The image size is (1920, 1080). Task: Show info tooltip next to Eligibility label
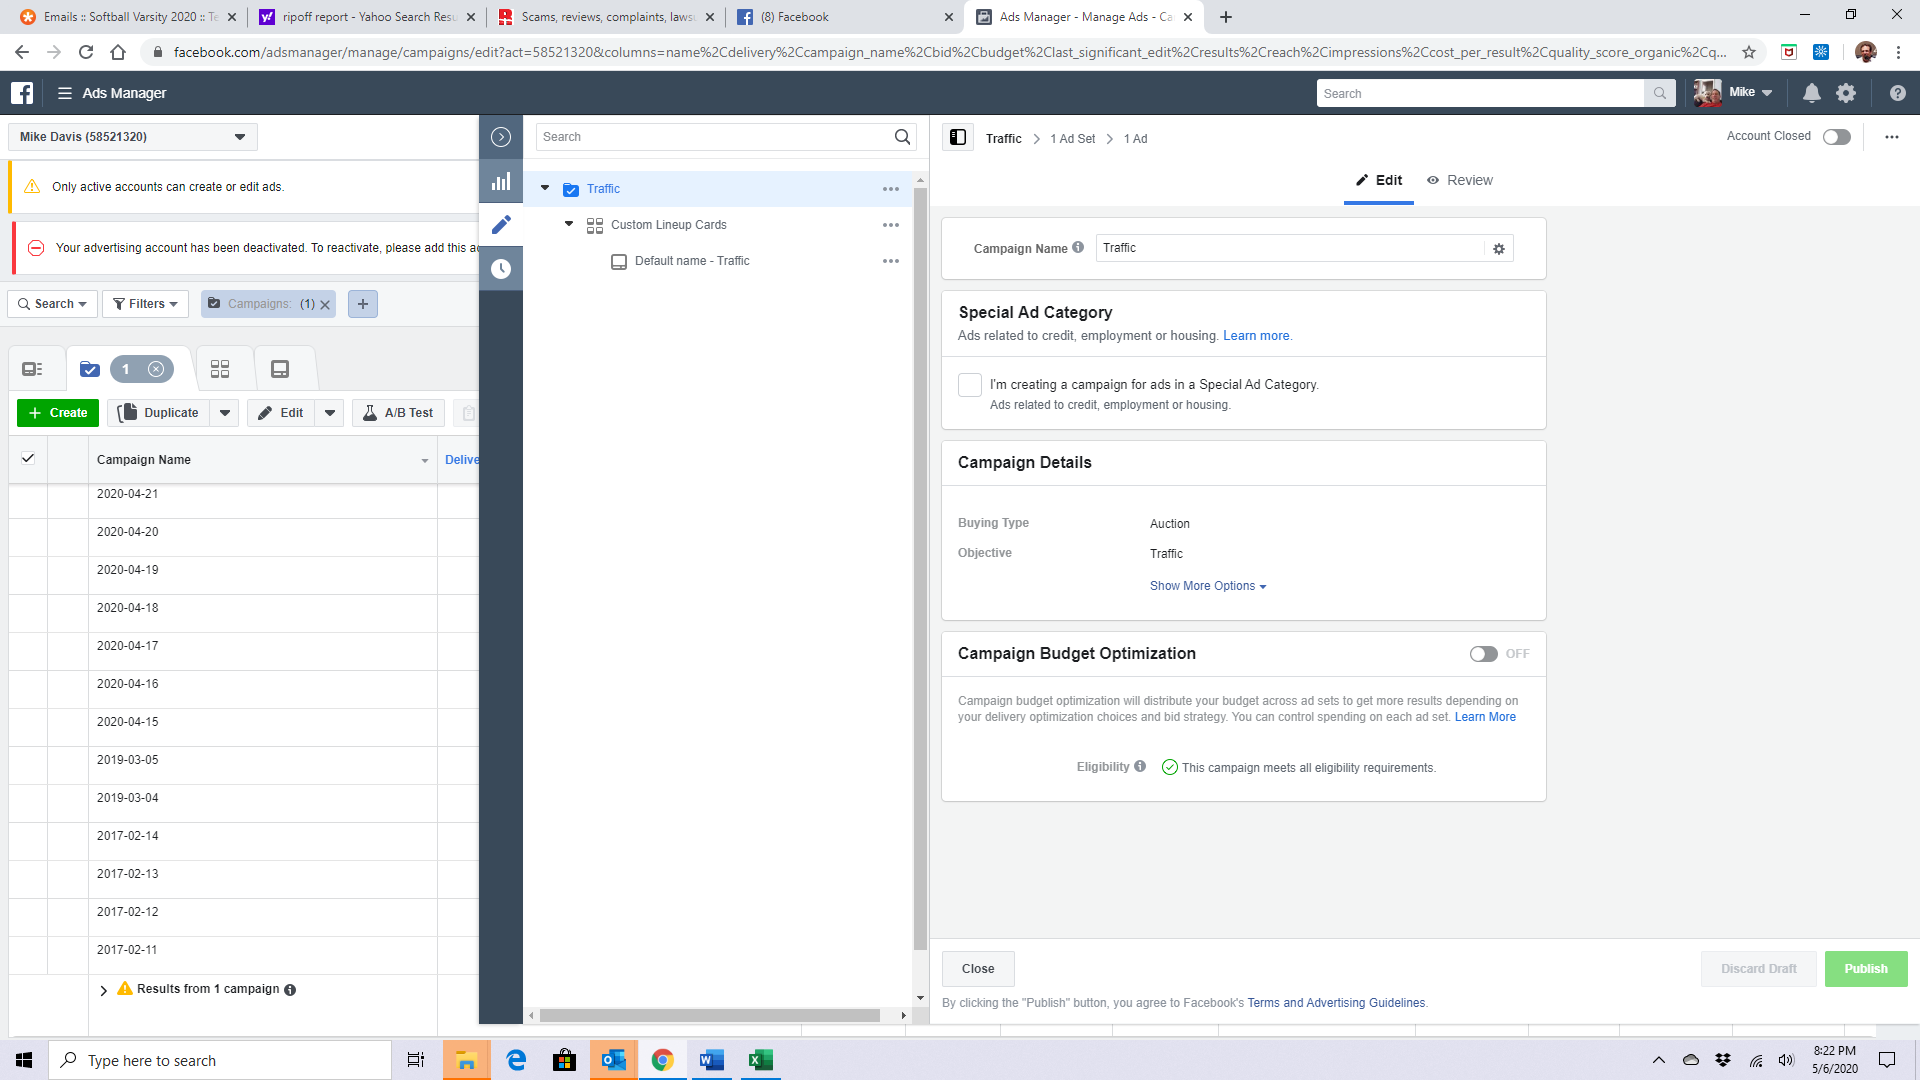coord(1140,767)
